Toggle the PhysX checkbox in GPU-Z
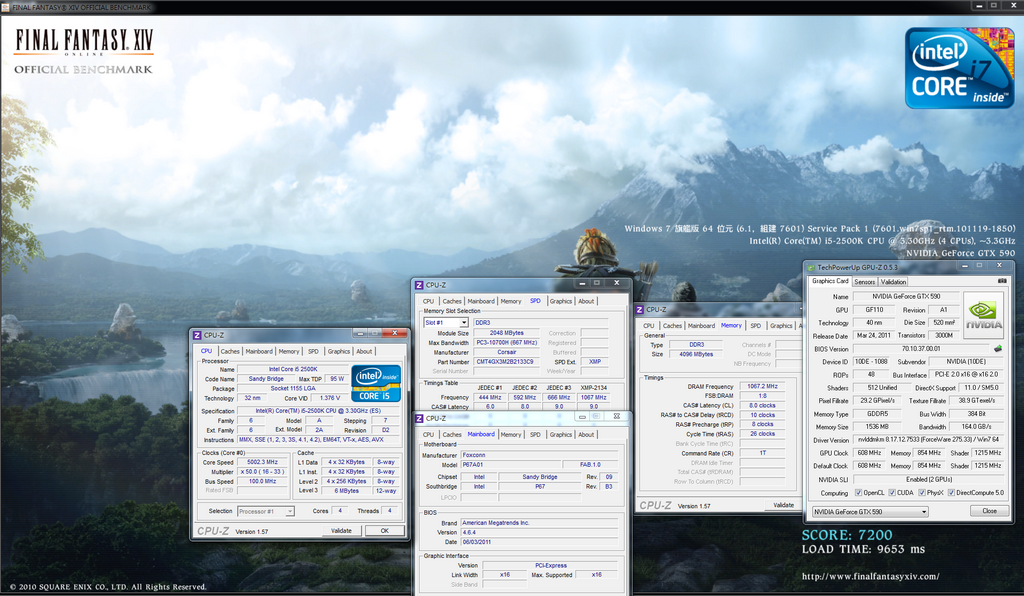1024x596 pixels. (x=921, y=493)
